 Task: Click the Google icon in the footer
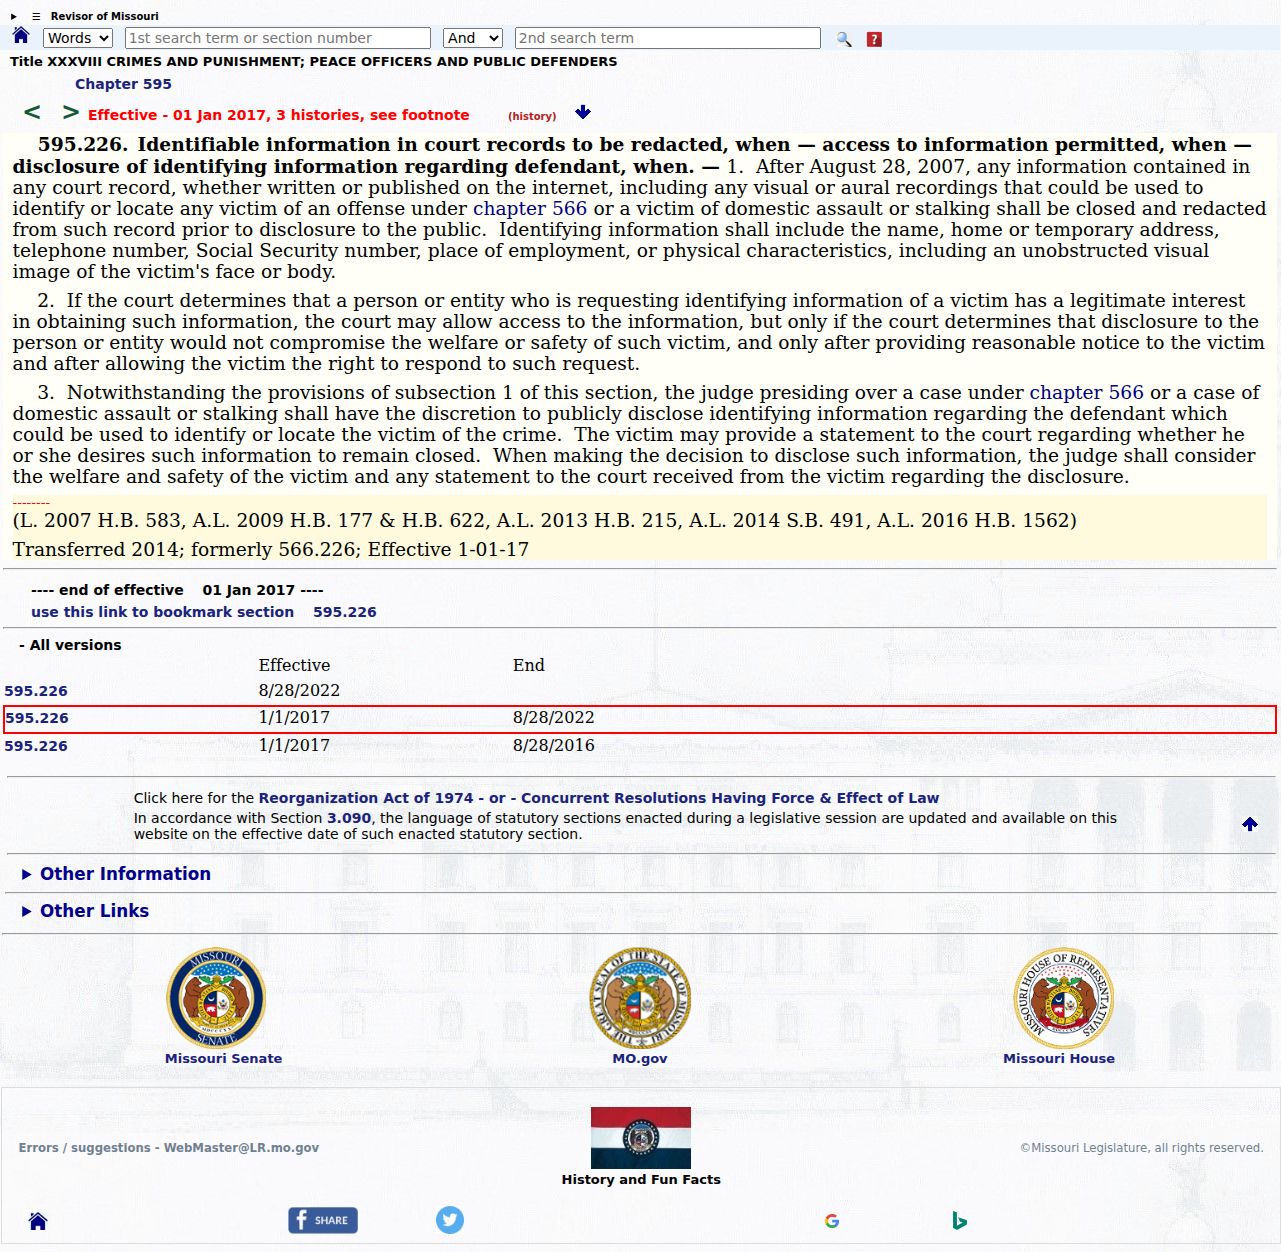coord(832,1221)
